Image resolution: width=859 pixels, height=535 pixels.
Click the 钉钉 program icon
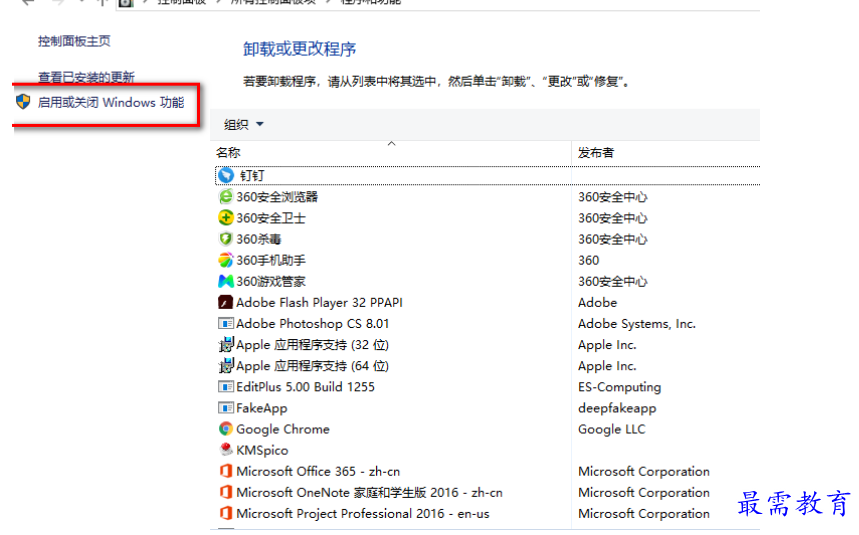226,175
